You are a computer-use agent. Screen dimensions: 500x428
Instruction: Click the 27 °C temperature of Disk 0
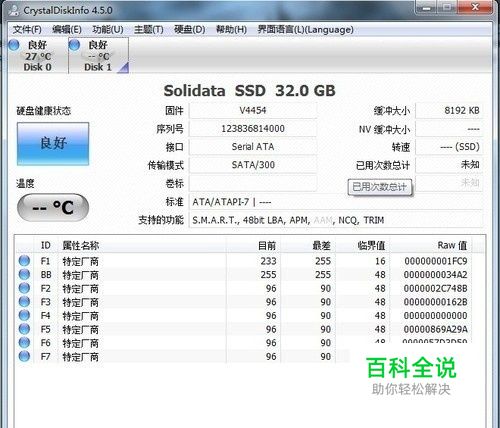[x=38, y=56]
